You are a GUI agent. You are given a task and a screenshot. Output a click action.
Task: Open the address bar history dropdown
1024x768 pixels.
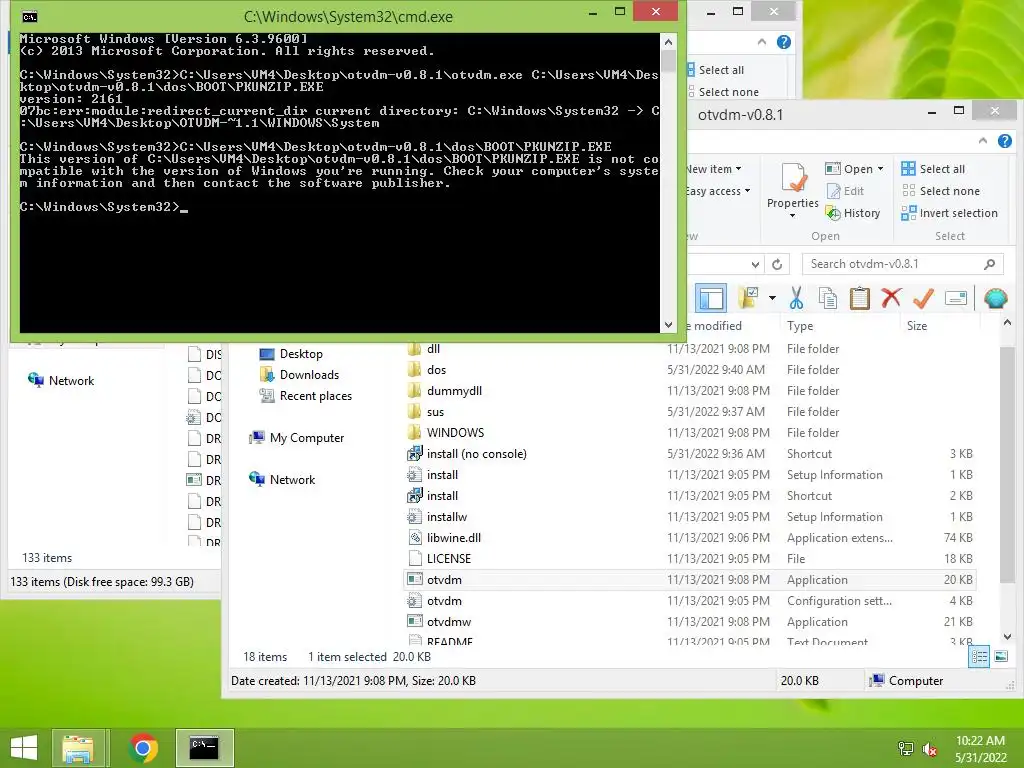755,264
